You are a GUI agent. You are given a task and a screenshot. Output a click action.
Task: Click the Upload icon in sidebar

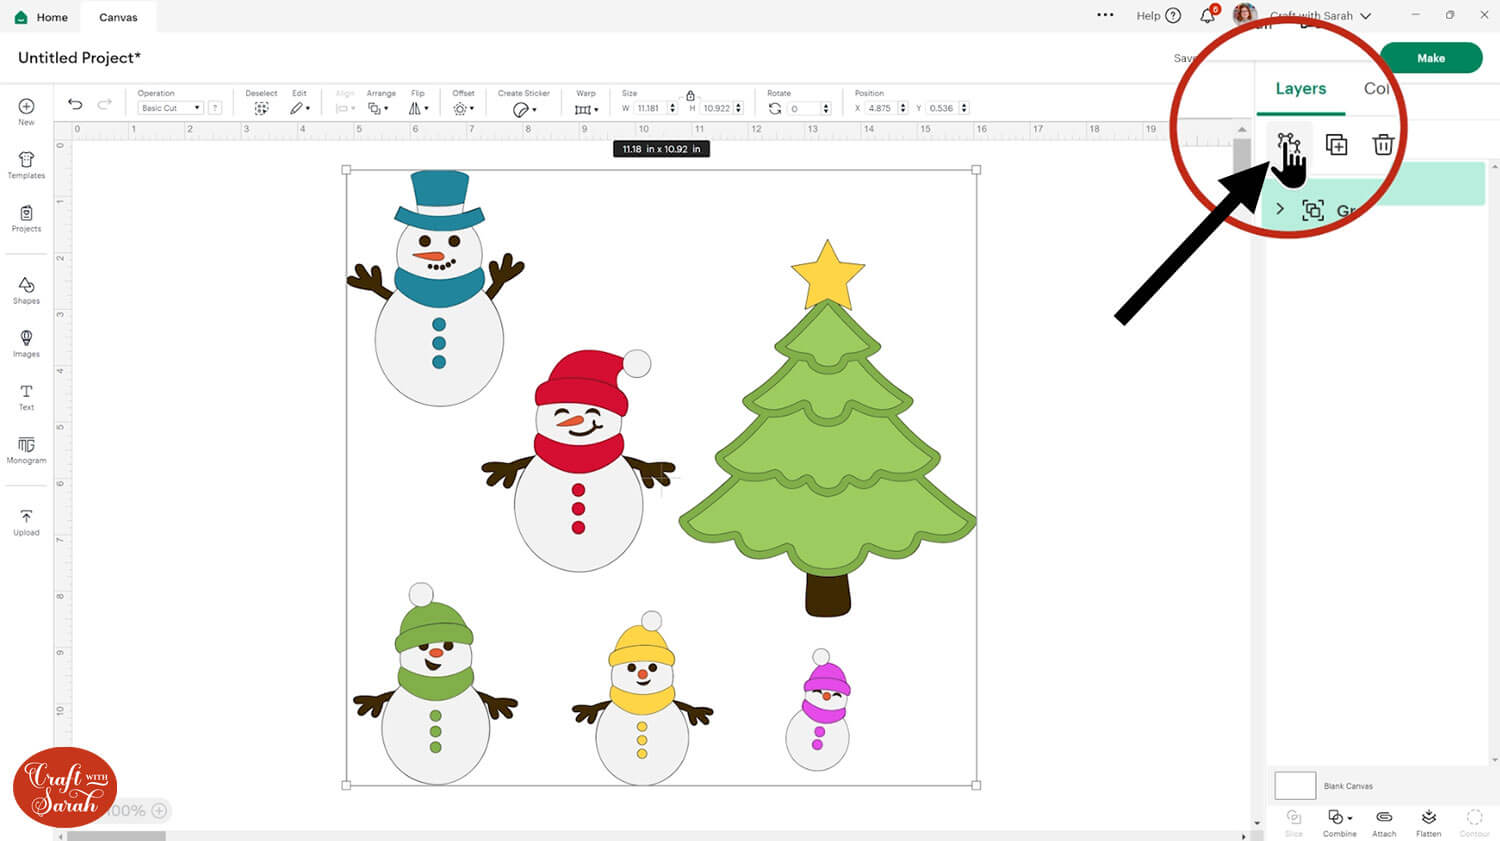pos(26,521)
